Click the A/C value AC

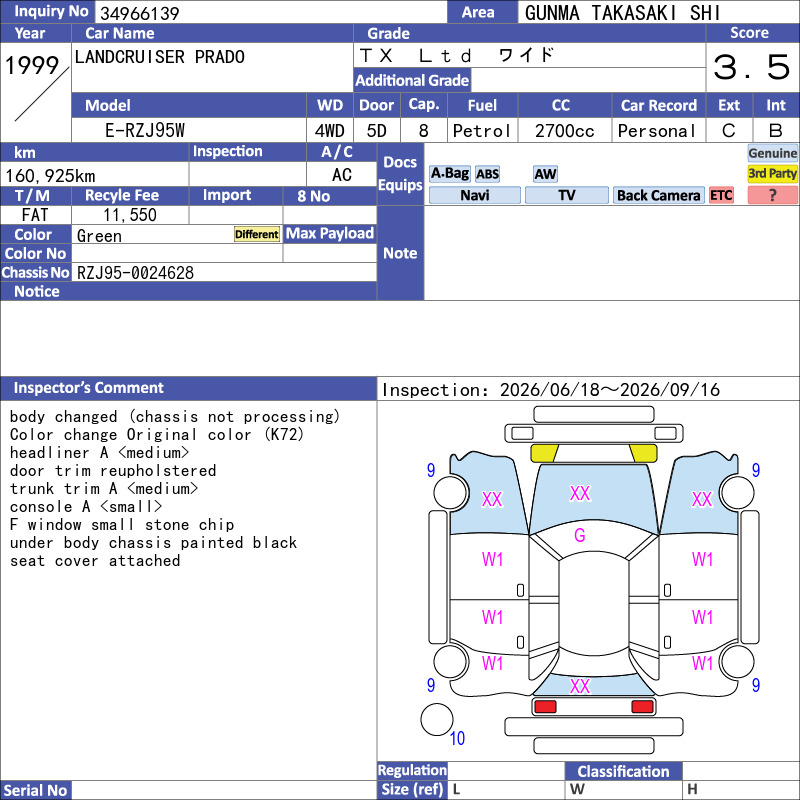[x=342, y=175]
